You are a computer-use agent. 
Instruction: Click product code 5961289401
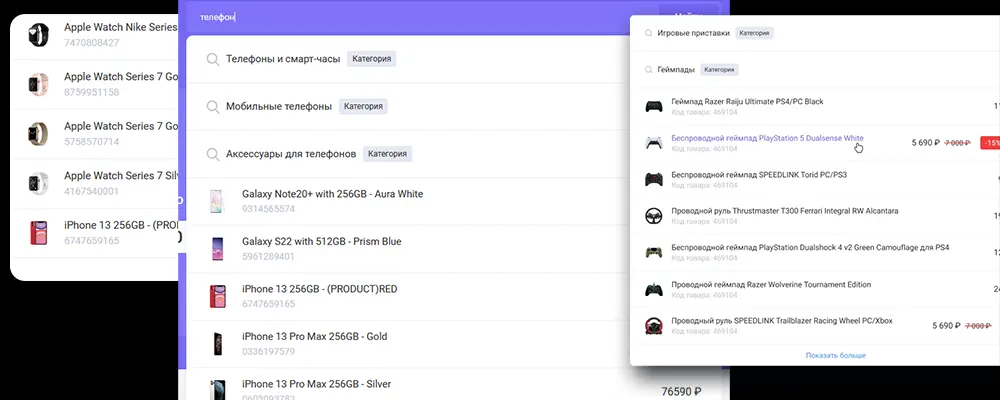268,256
